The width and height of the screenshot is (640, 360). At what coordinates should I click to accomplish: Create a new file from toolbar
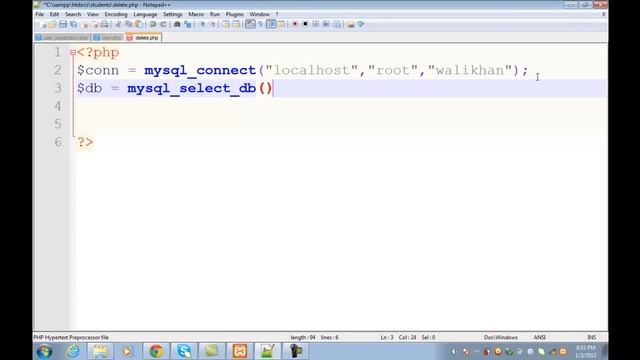click(43, 24)
